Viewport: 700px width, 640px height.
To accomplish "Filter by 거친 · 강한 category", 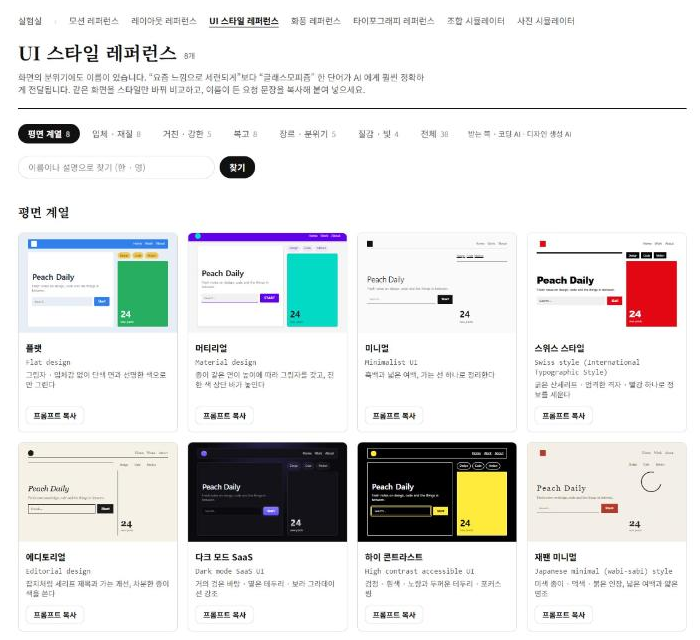I will [x=187, y=134].
